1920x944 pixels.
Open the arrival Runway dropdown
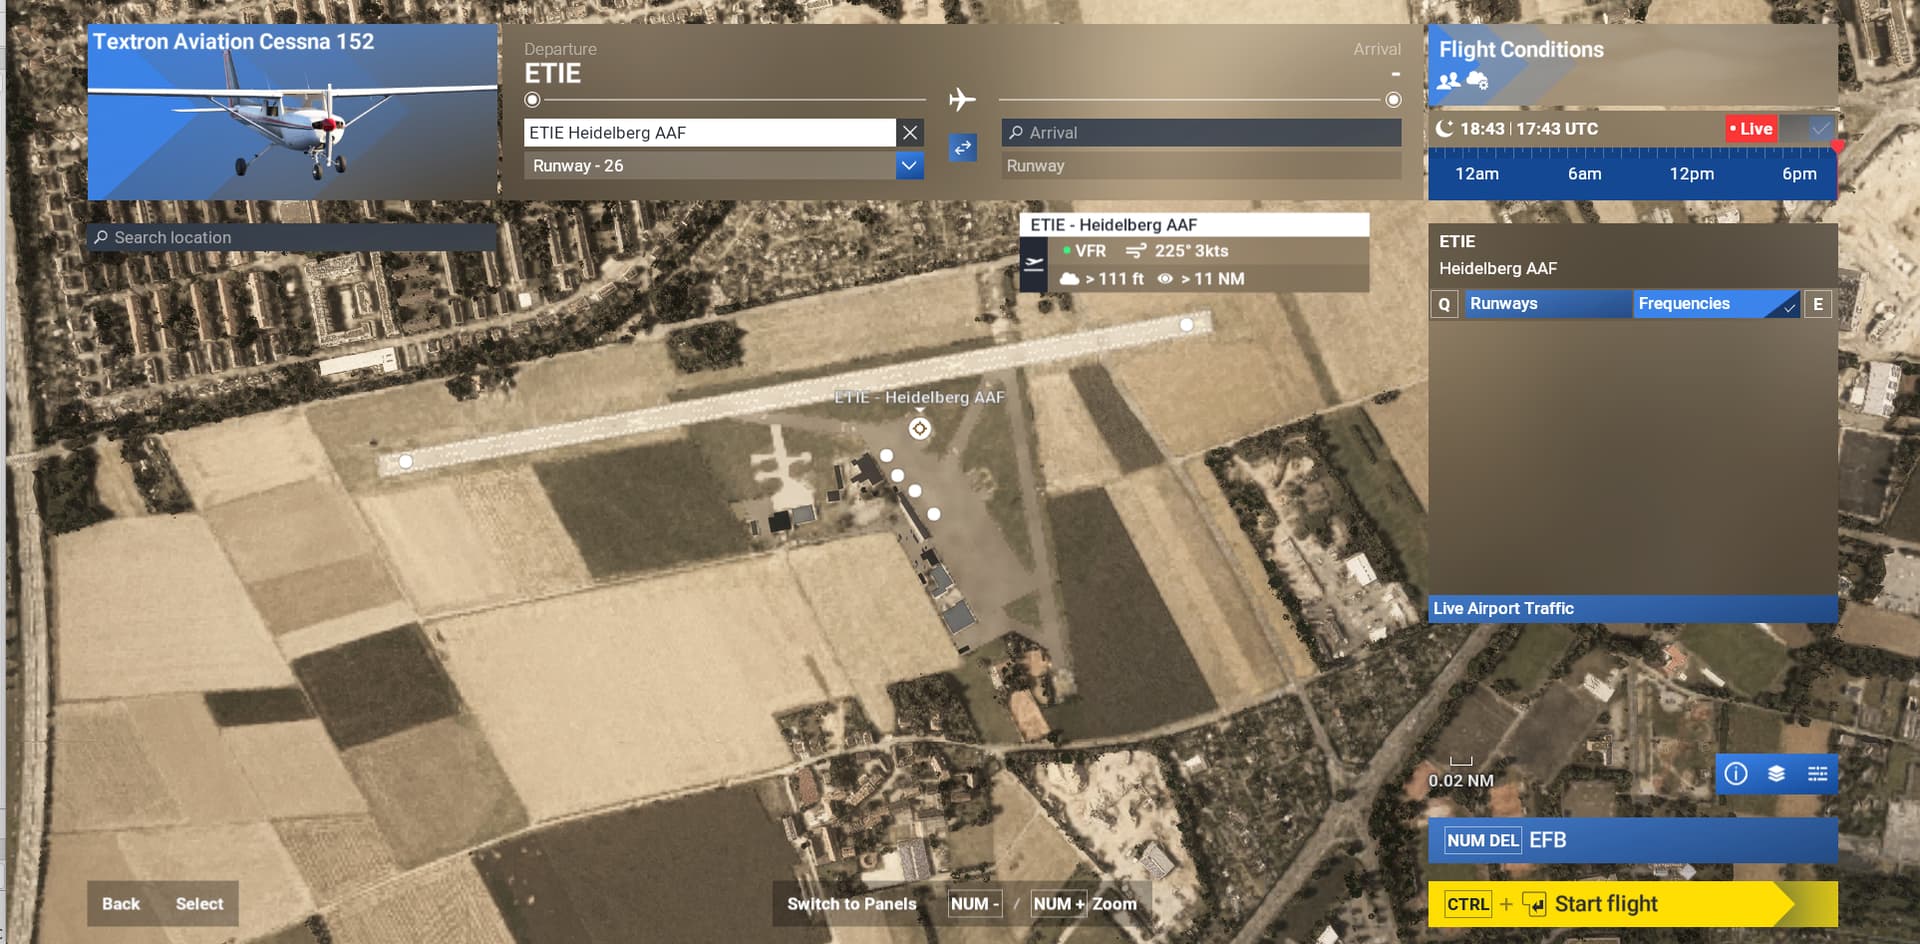[1200, 166]
